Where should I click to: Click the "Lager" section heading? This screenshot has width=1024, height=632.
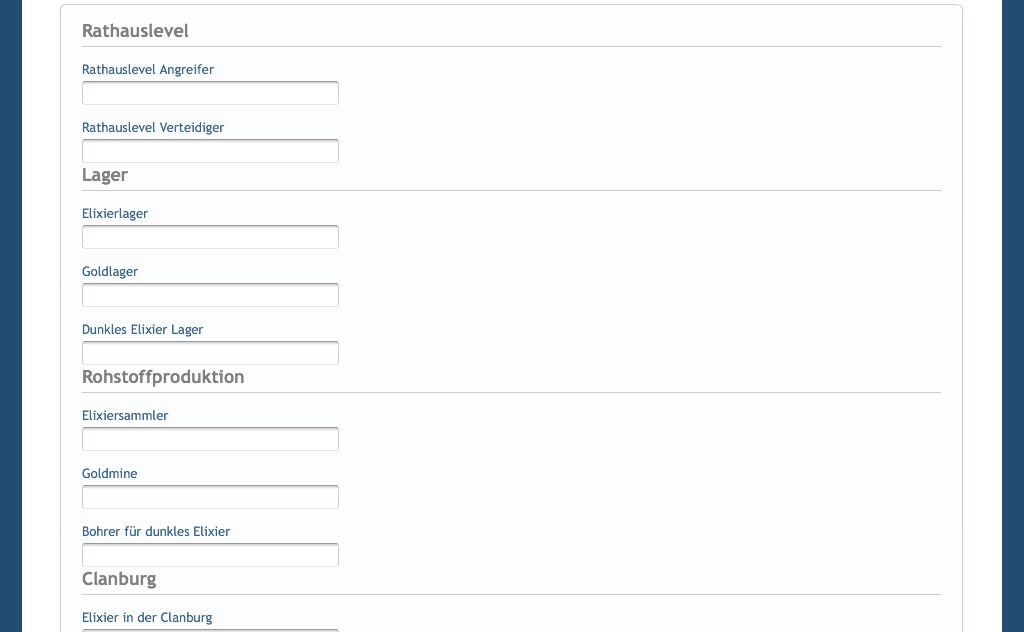click(x=105, y=175)
